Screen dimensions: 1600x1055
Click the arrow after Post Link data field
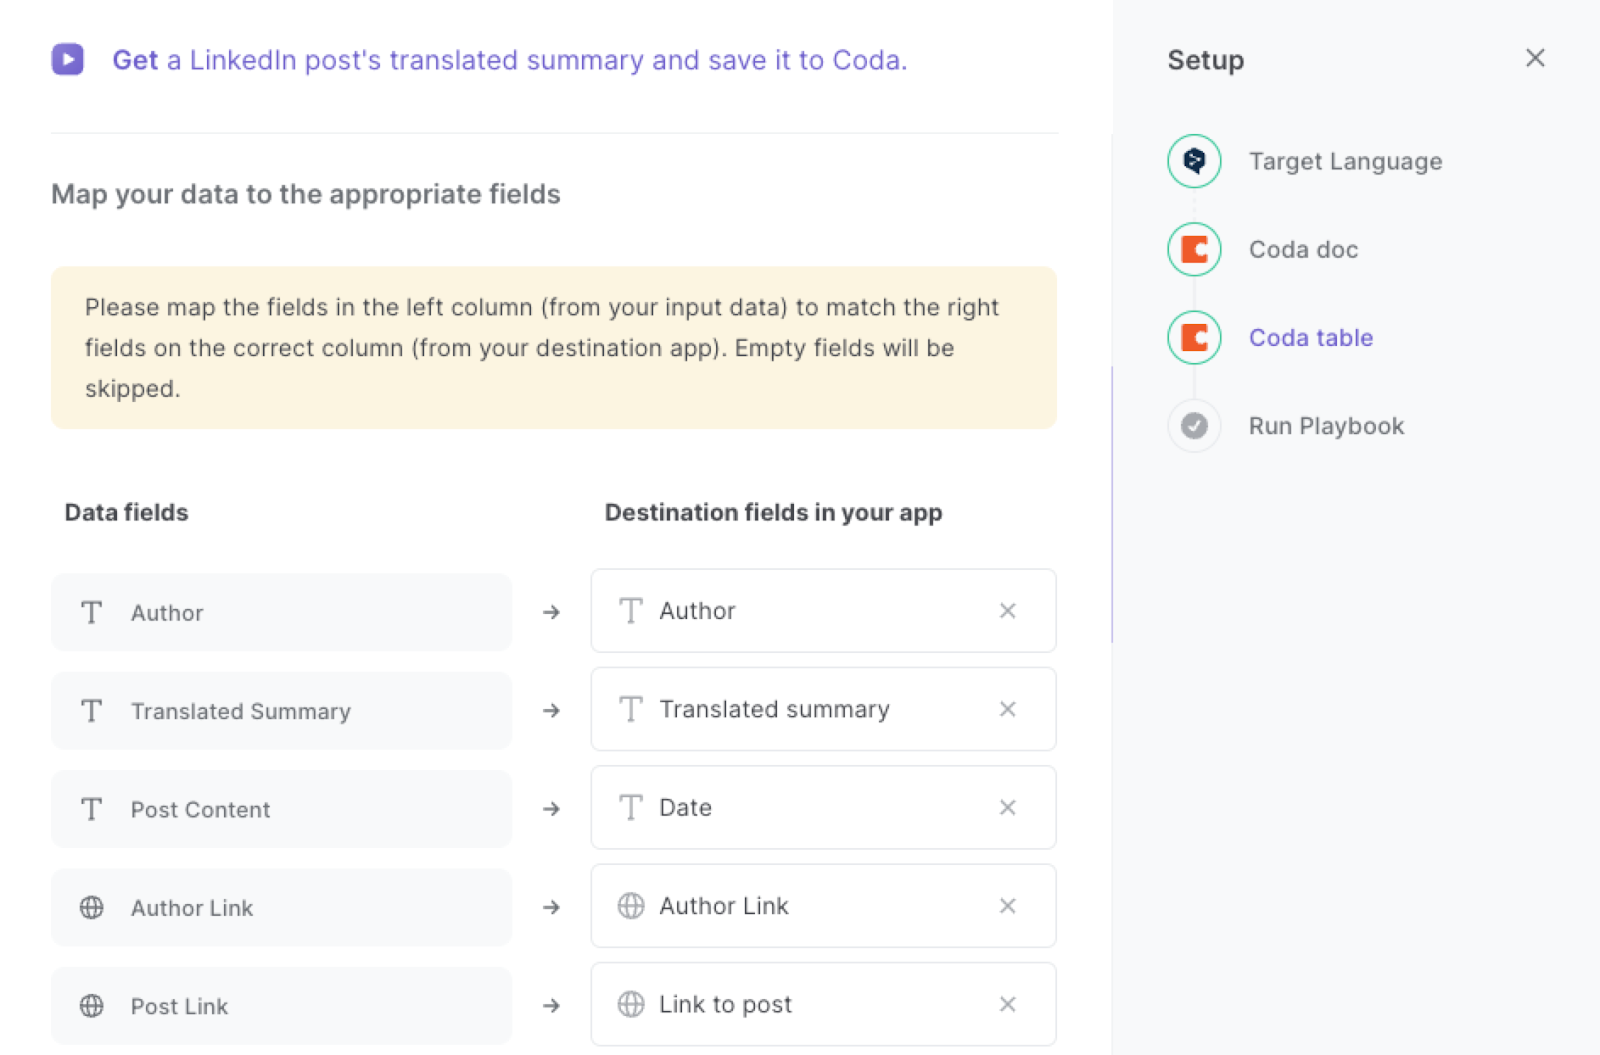click(x=551, y=1005)
